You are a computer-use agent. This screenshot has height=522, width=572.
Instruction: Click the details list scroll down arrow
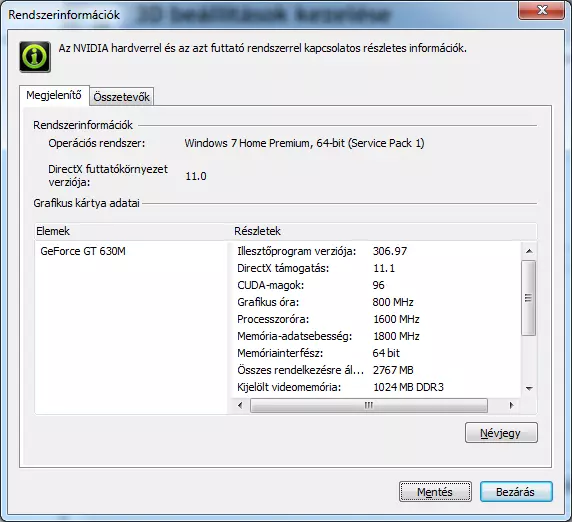tap(529, 388)
